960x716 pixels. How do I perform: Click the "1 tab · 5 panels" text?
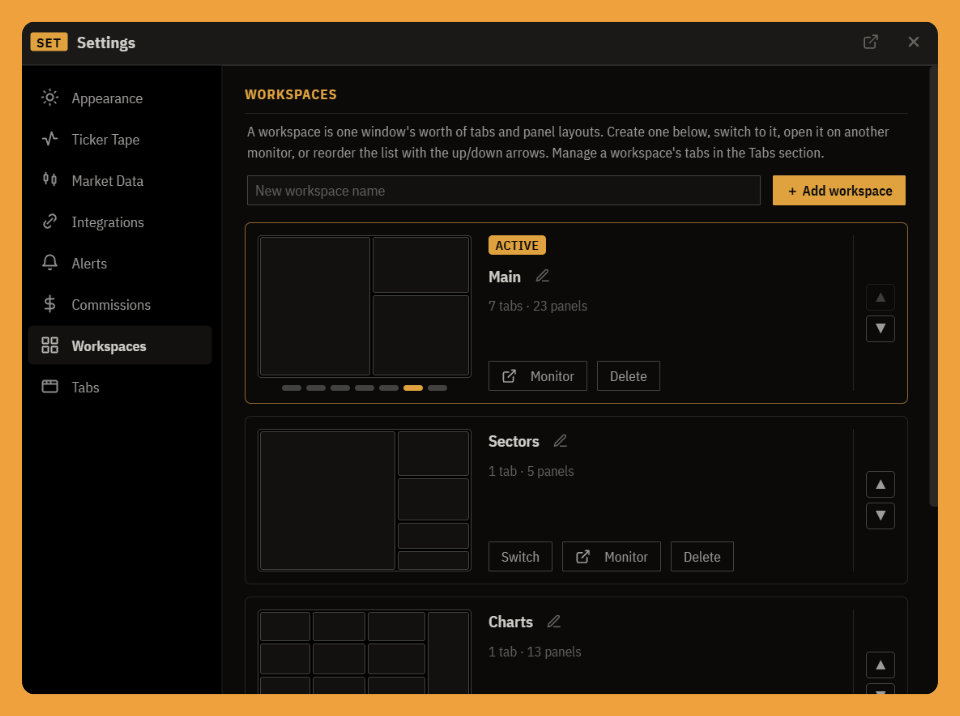click(531, 471)
